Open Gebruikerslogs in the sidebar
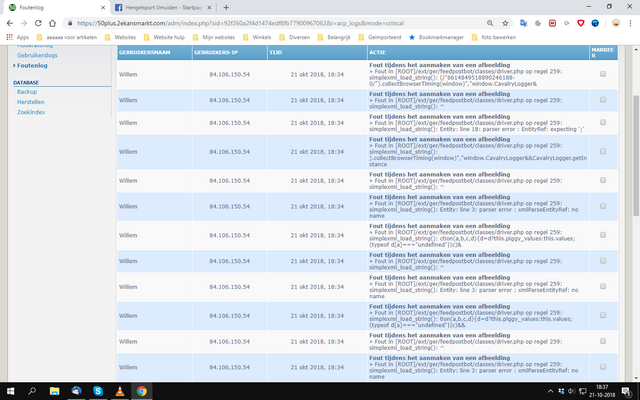 [37, 55]
